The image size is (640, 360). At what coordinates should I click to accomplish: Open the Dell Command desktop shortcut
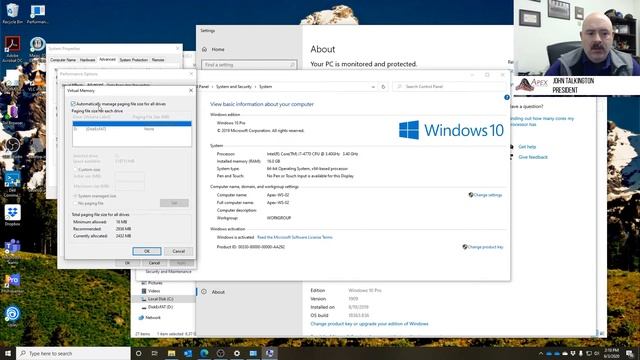pos(12,184)
